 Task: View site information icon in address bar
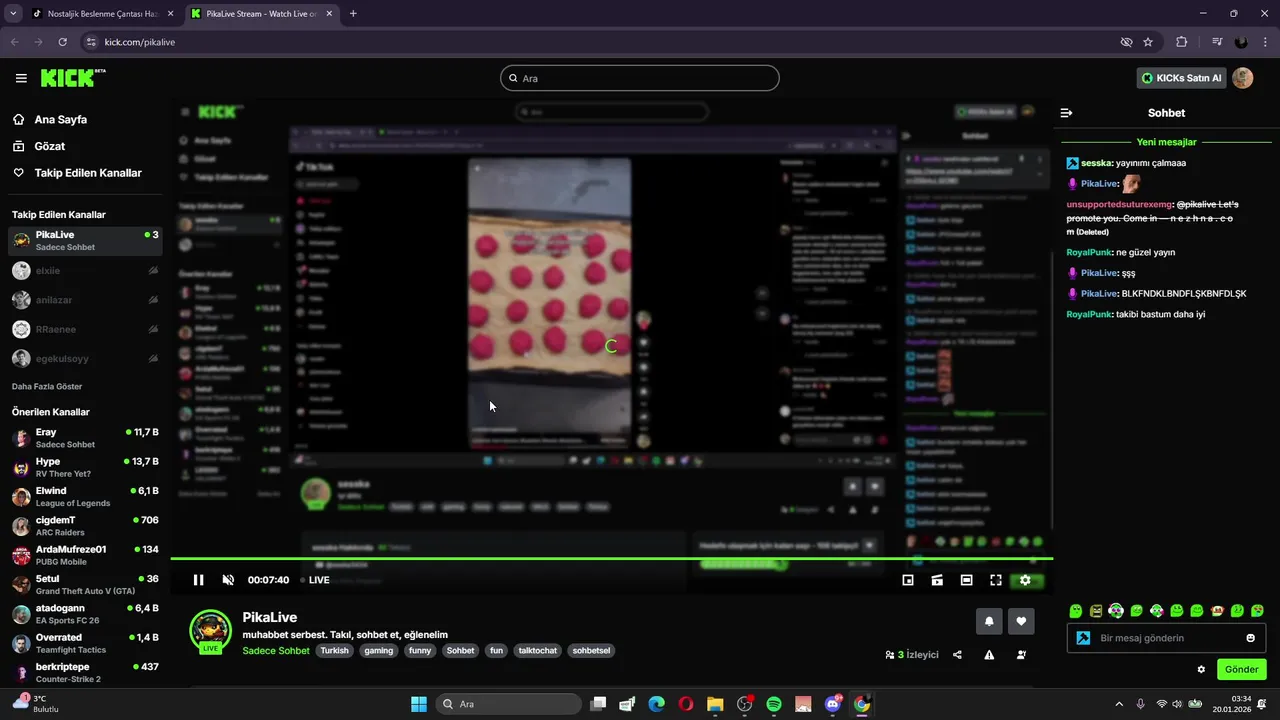tap(91, 42)
